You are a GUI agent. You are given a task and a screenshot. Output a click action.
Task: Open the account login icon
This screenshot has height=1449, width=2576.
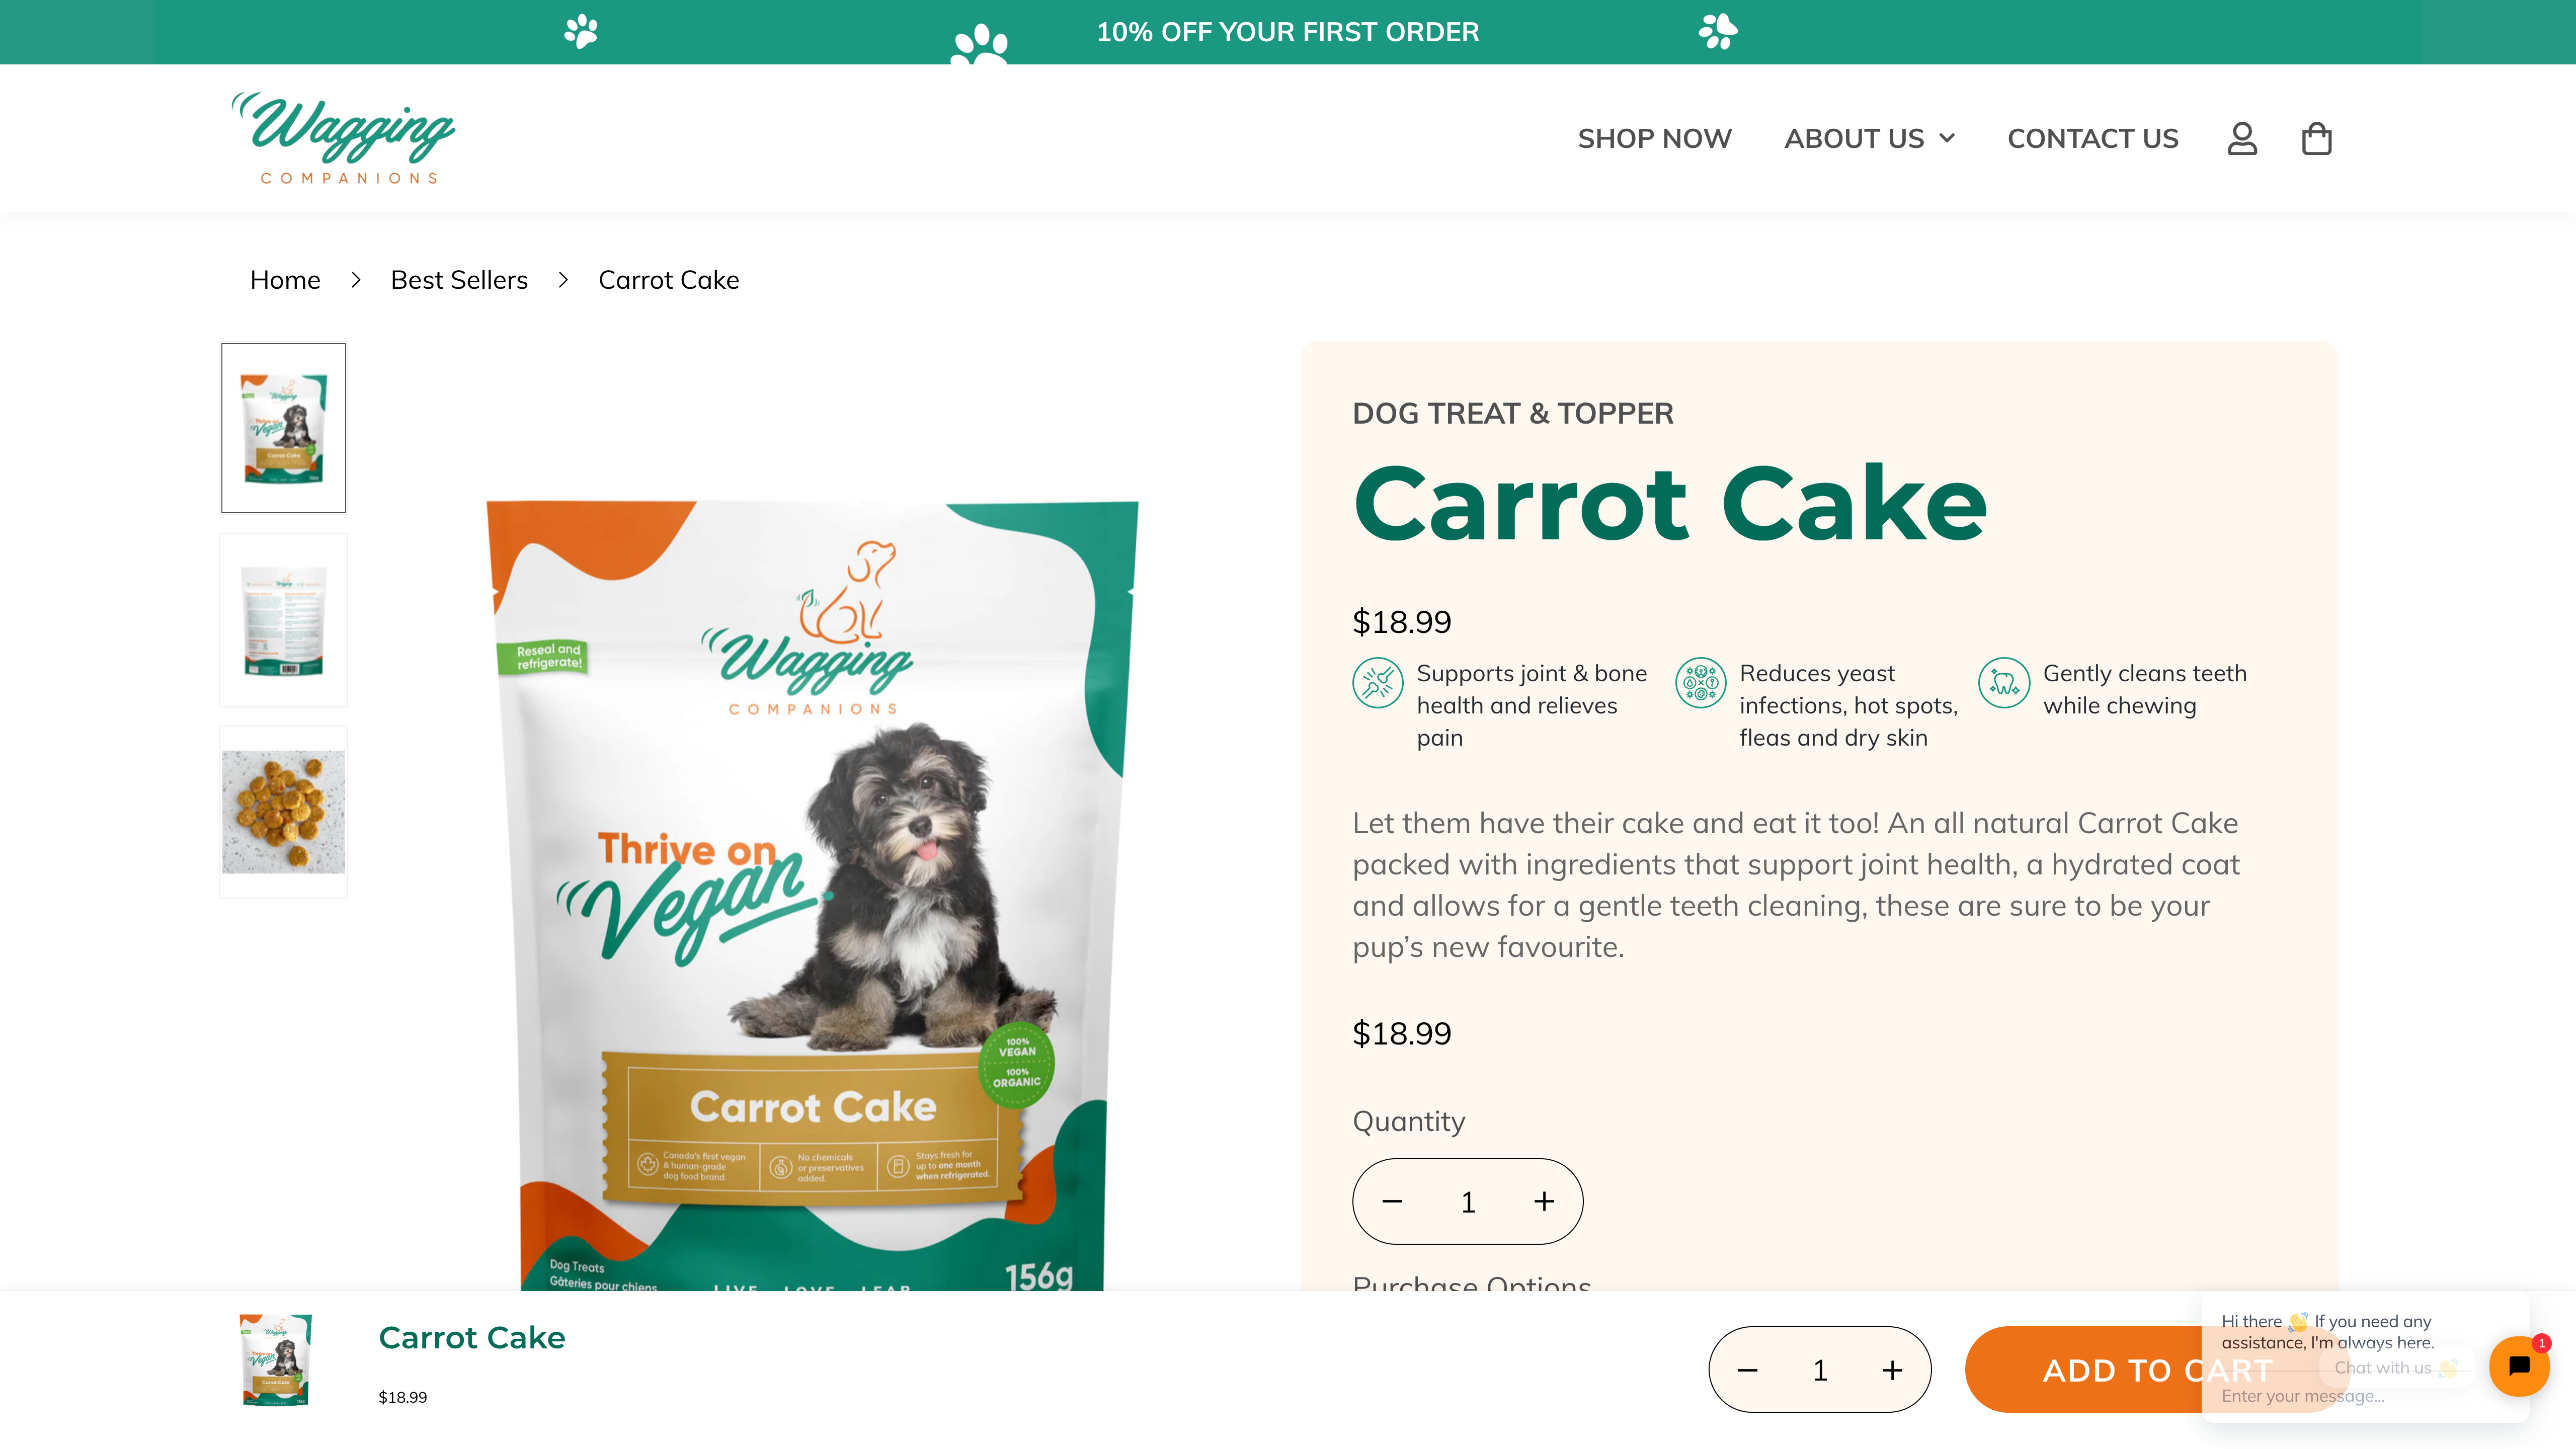click(2243, 138)
